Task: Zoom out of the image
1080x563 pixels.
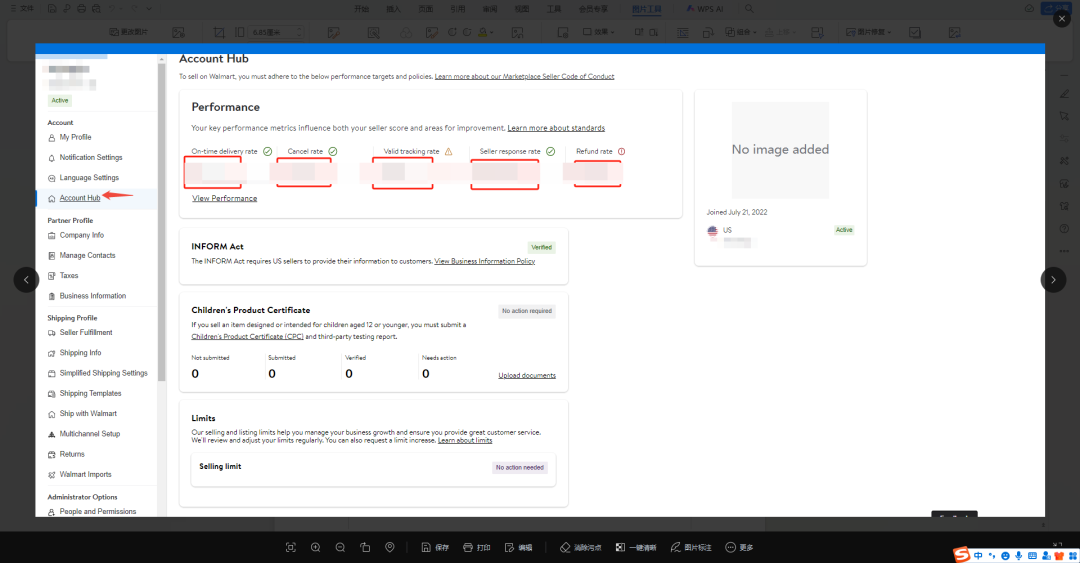Action: pyautogui.click(x=340, y=547)
